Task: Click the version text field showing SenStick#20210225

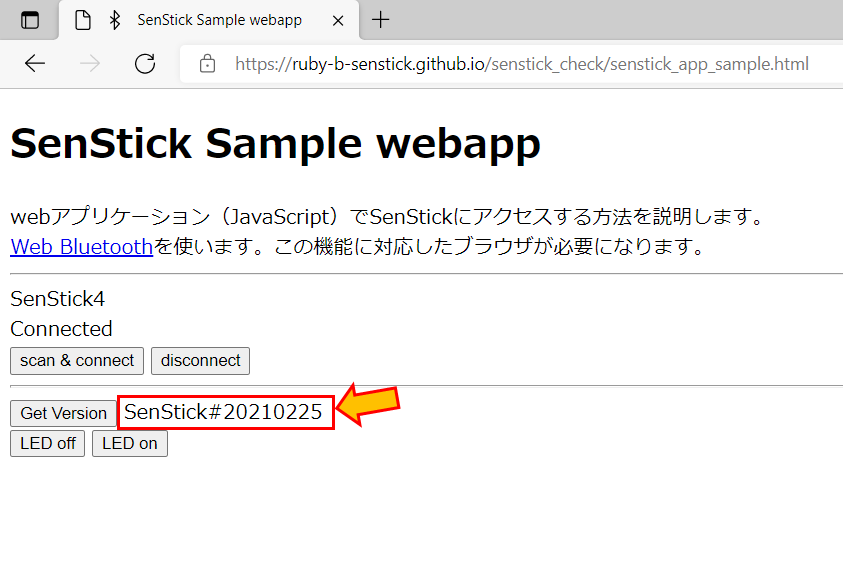Action: point(225,412)
